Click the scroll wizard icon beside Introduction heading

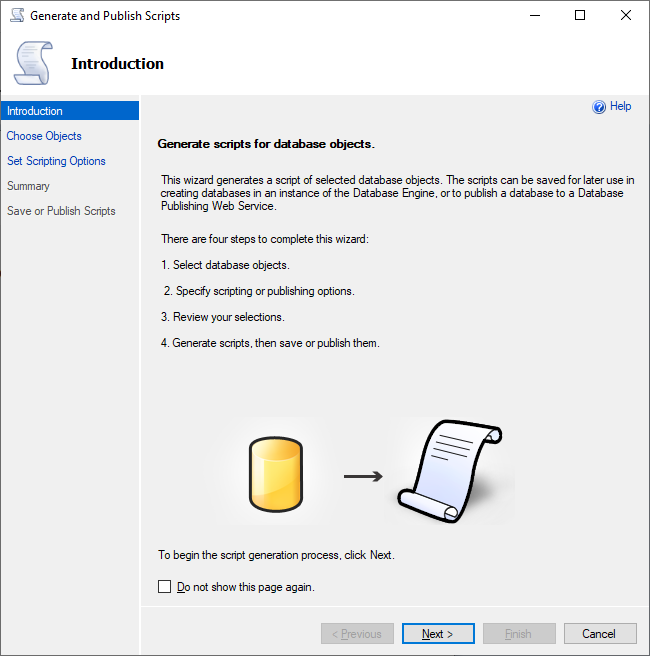tap(32, 64)
